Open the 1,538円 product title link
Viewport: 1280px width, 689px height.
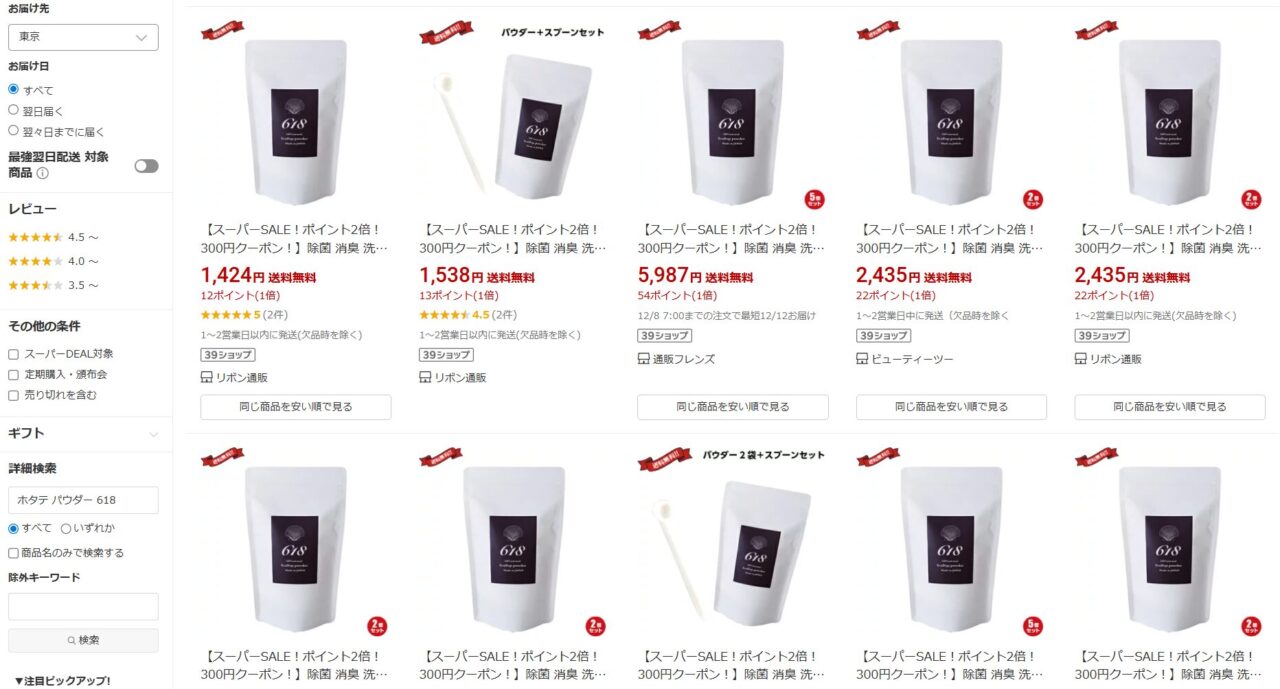(x=514, y=238)
